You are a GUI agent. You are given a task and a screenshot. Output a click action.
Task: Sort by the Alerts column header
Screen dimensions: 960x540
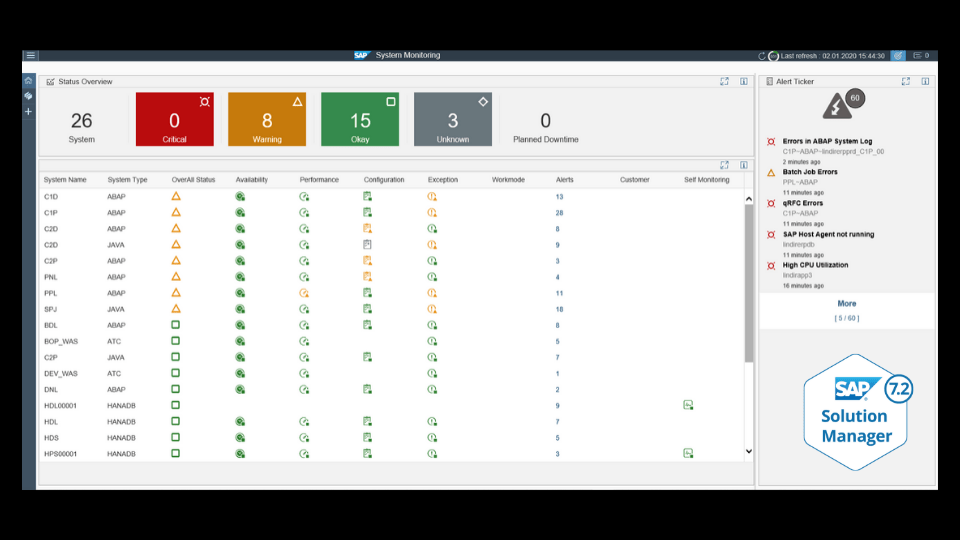point(565,180)
